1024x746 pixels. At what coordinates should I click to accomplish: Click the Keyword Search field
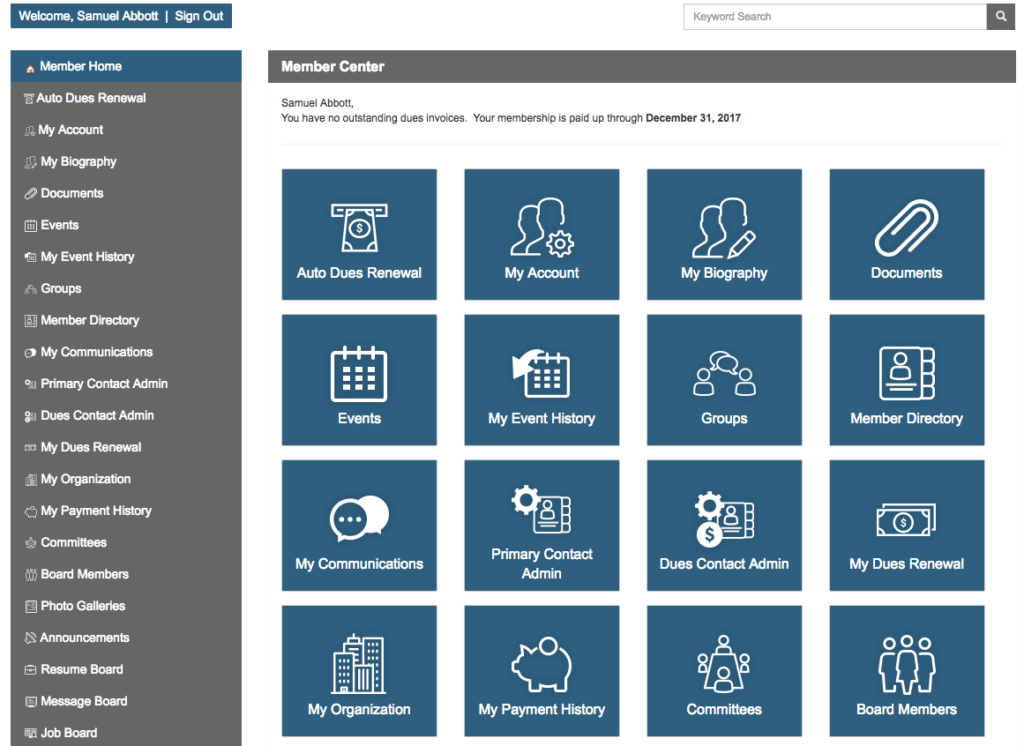[x=830, y=17]
